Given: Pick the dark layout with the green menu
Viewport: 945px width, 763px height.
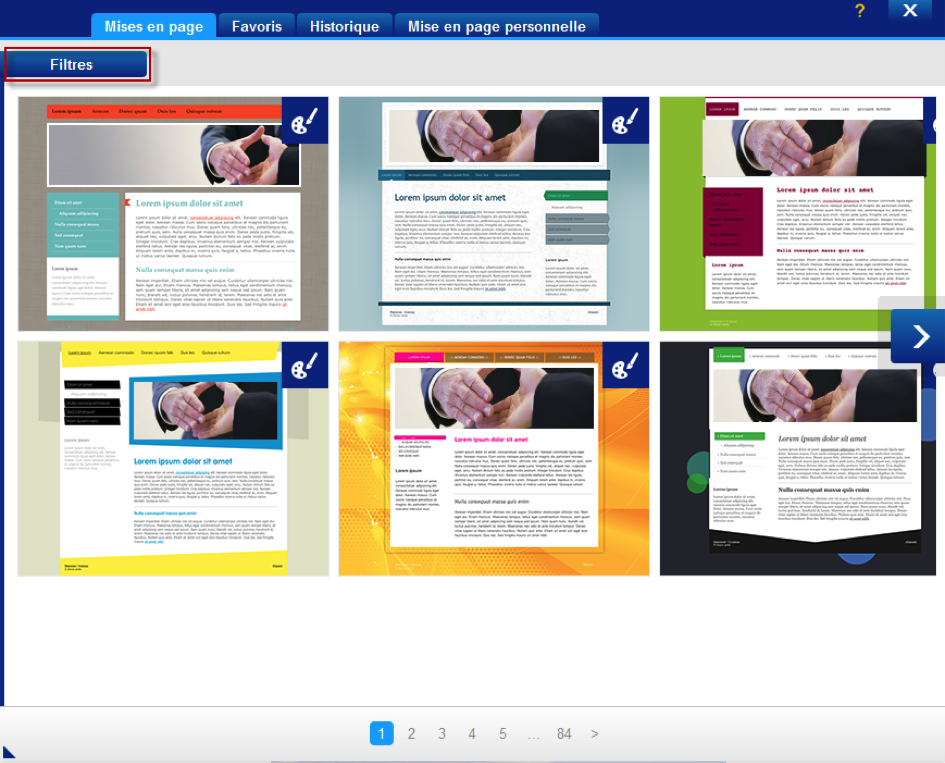Looking at the screenshot, I should [x=797, y=459].
